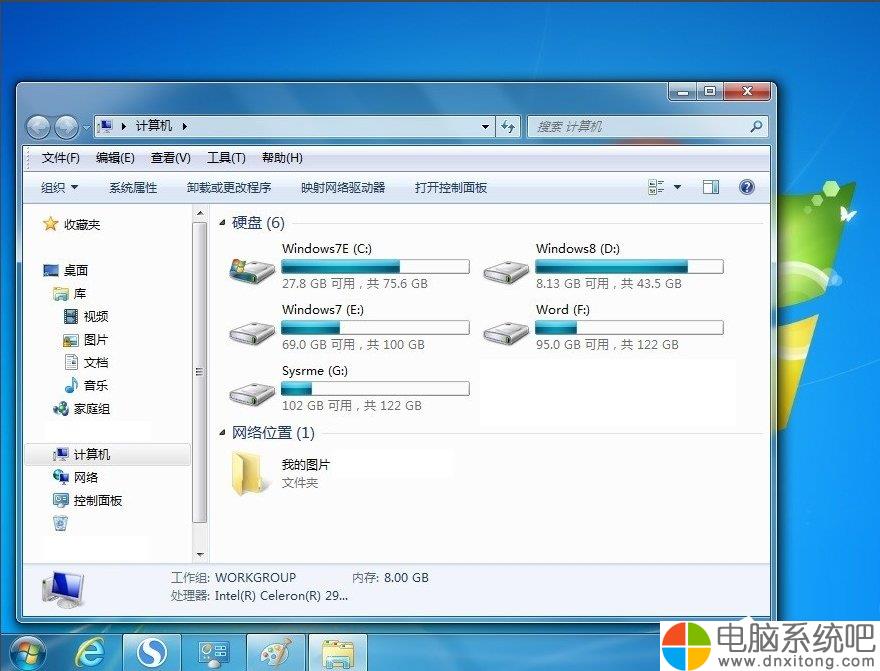Open the view options dropdown arrow

pyautogui.click(x=677, y=187)
